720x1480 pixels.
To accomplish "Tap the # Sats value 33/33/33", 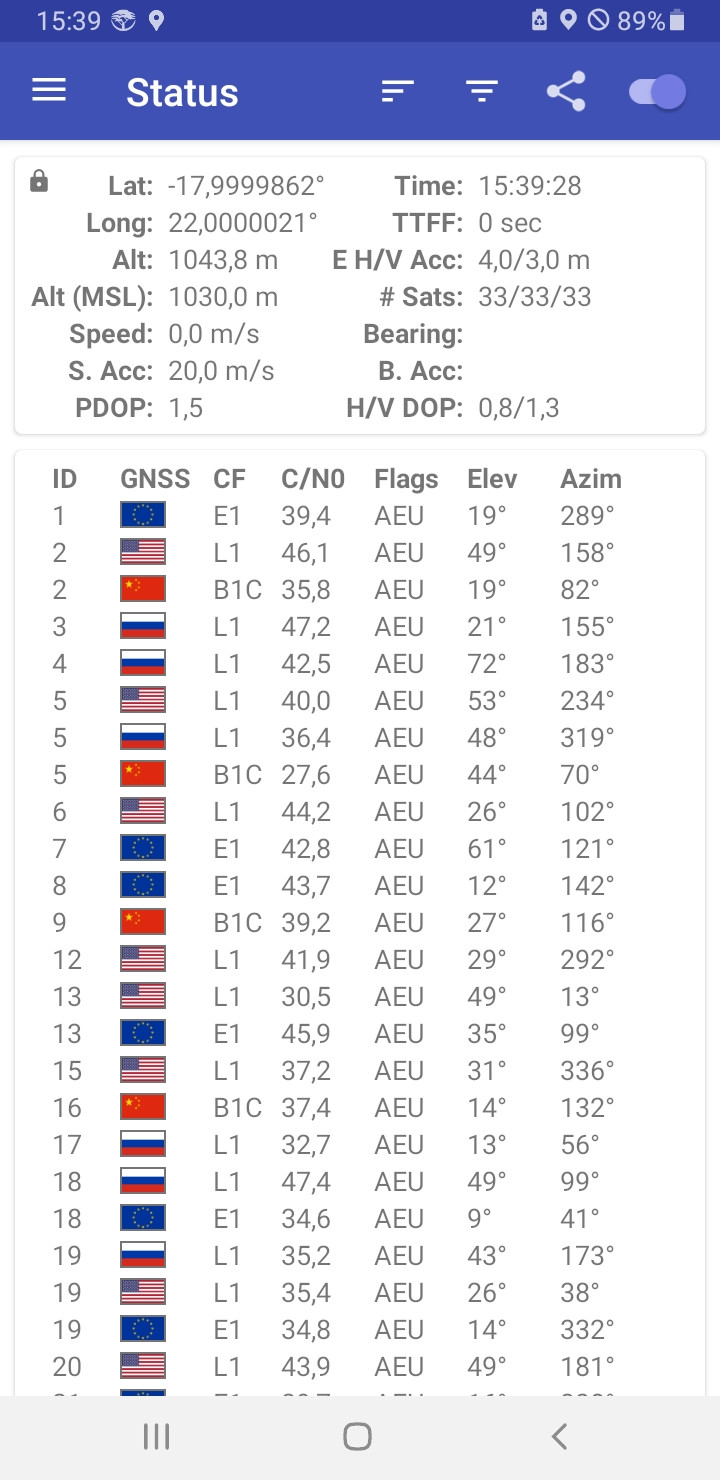I will [535, 296].
